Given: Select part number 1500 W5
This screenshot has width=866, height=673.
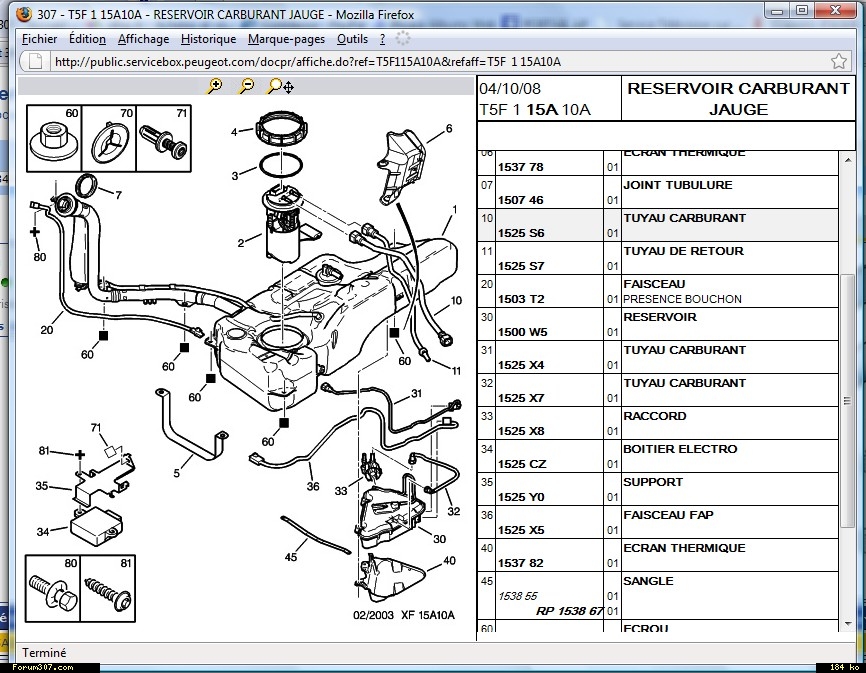Looking at the screenshot, I should point(521,332).
